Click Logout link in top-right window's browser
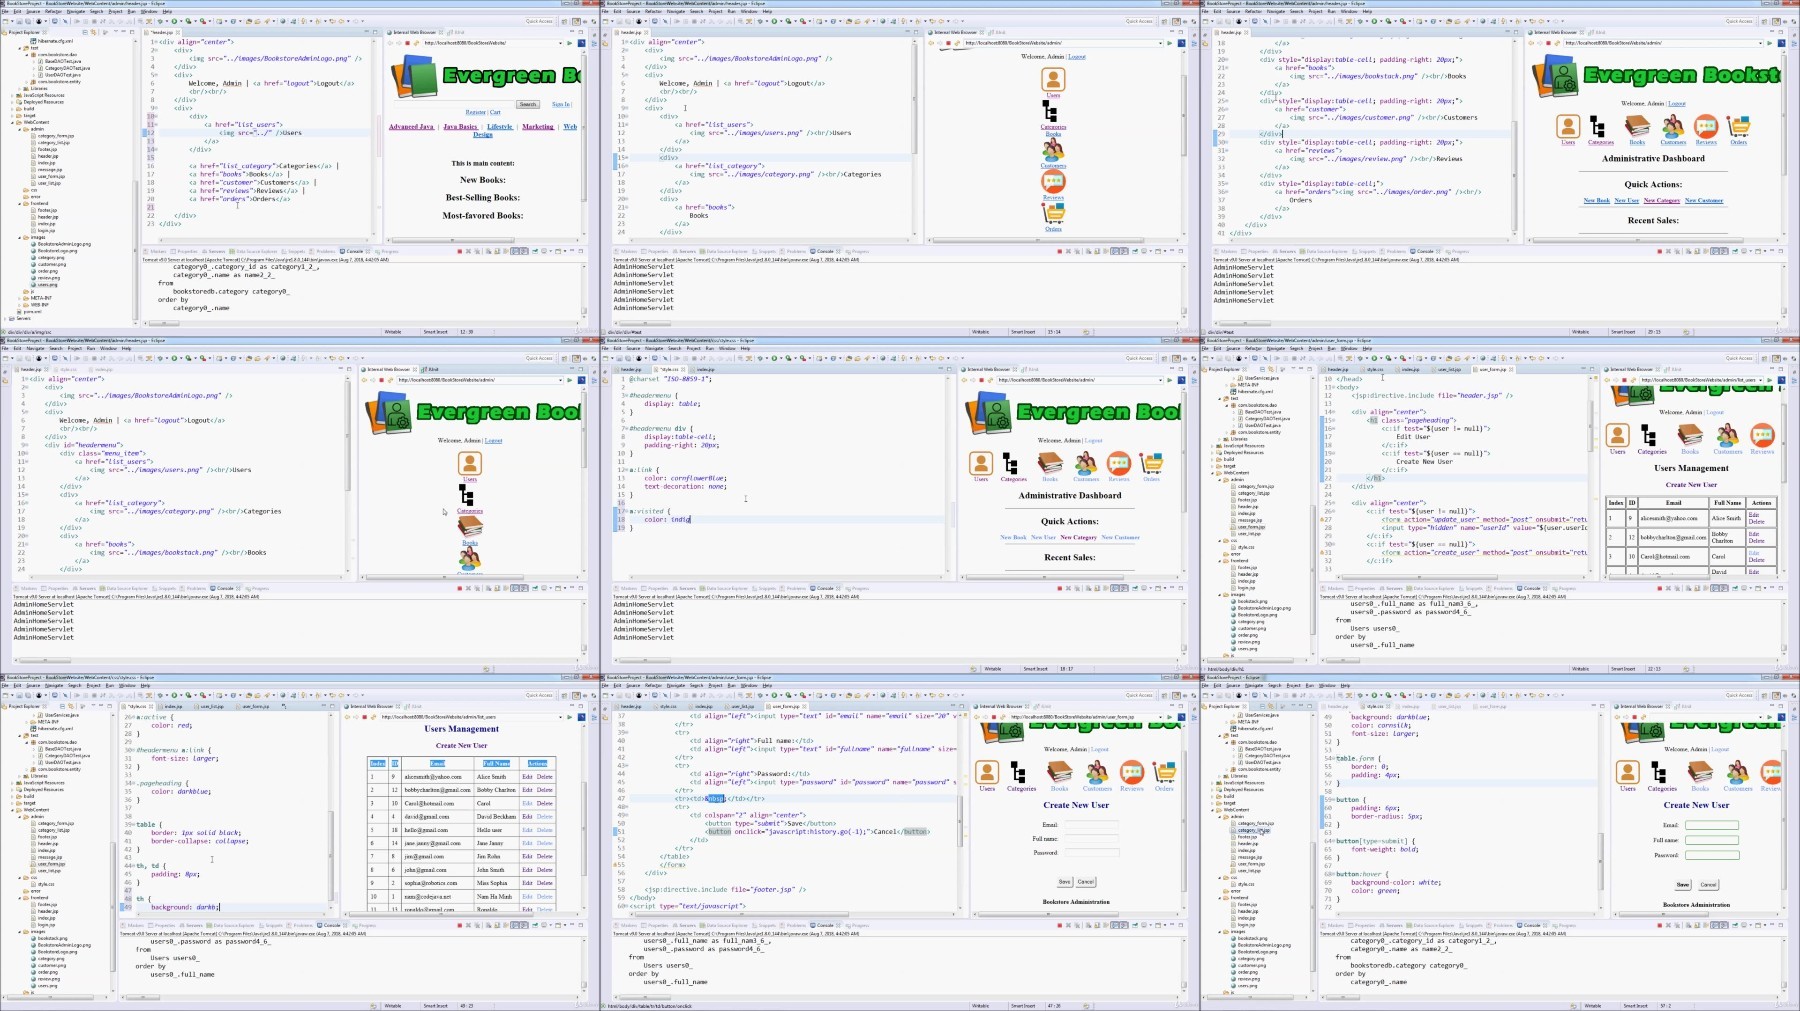The image size is (1800, 1011). 1677,103
